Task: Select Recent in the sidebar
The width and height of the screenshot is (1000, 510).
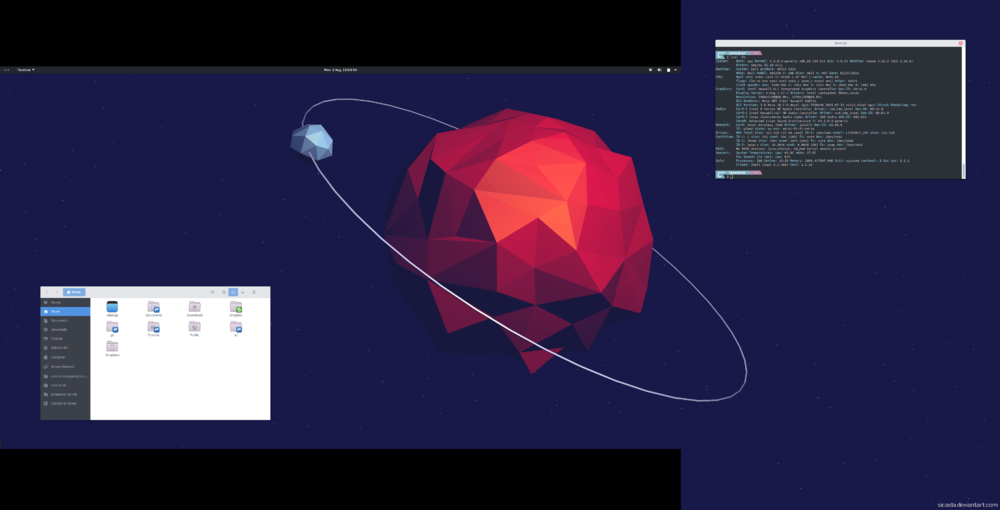Action: (x=65, y=302)
